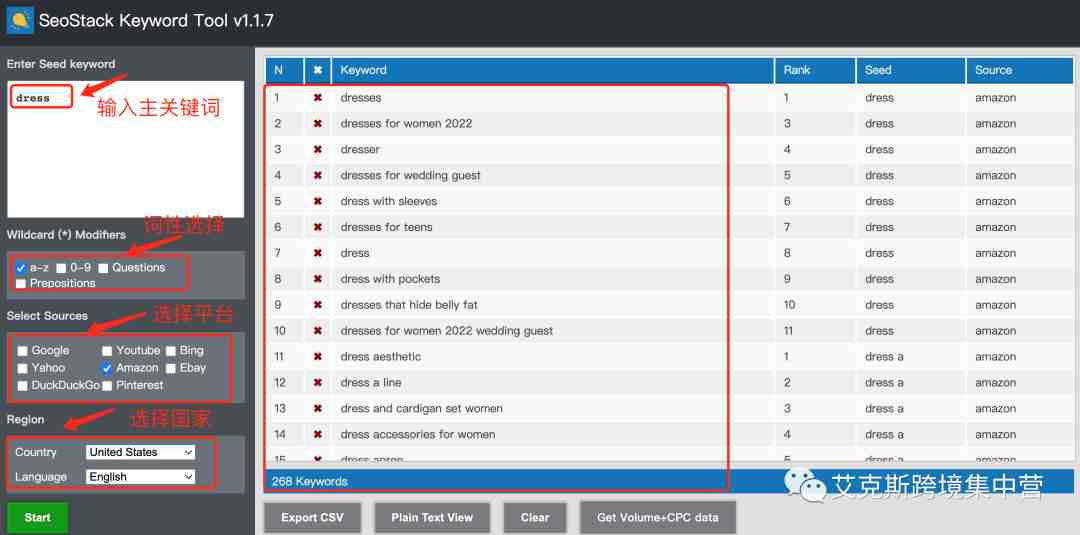The width and height of the screenshot is (1080, 535).
Task: Click seed cell 'dress a' in row 11
Action: 884,357
